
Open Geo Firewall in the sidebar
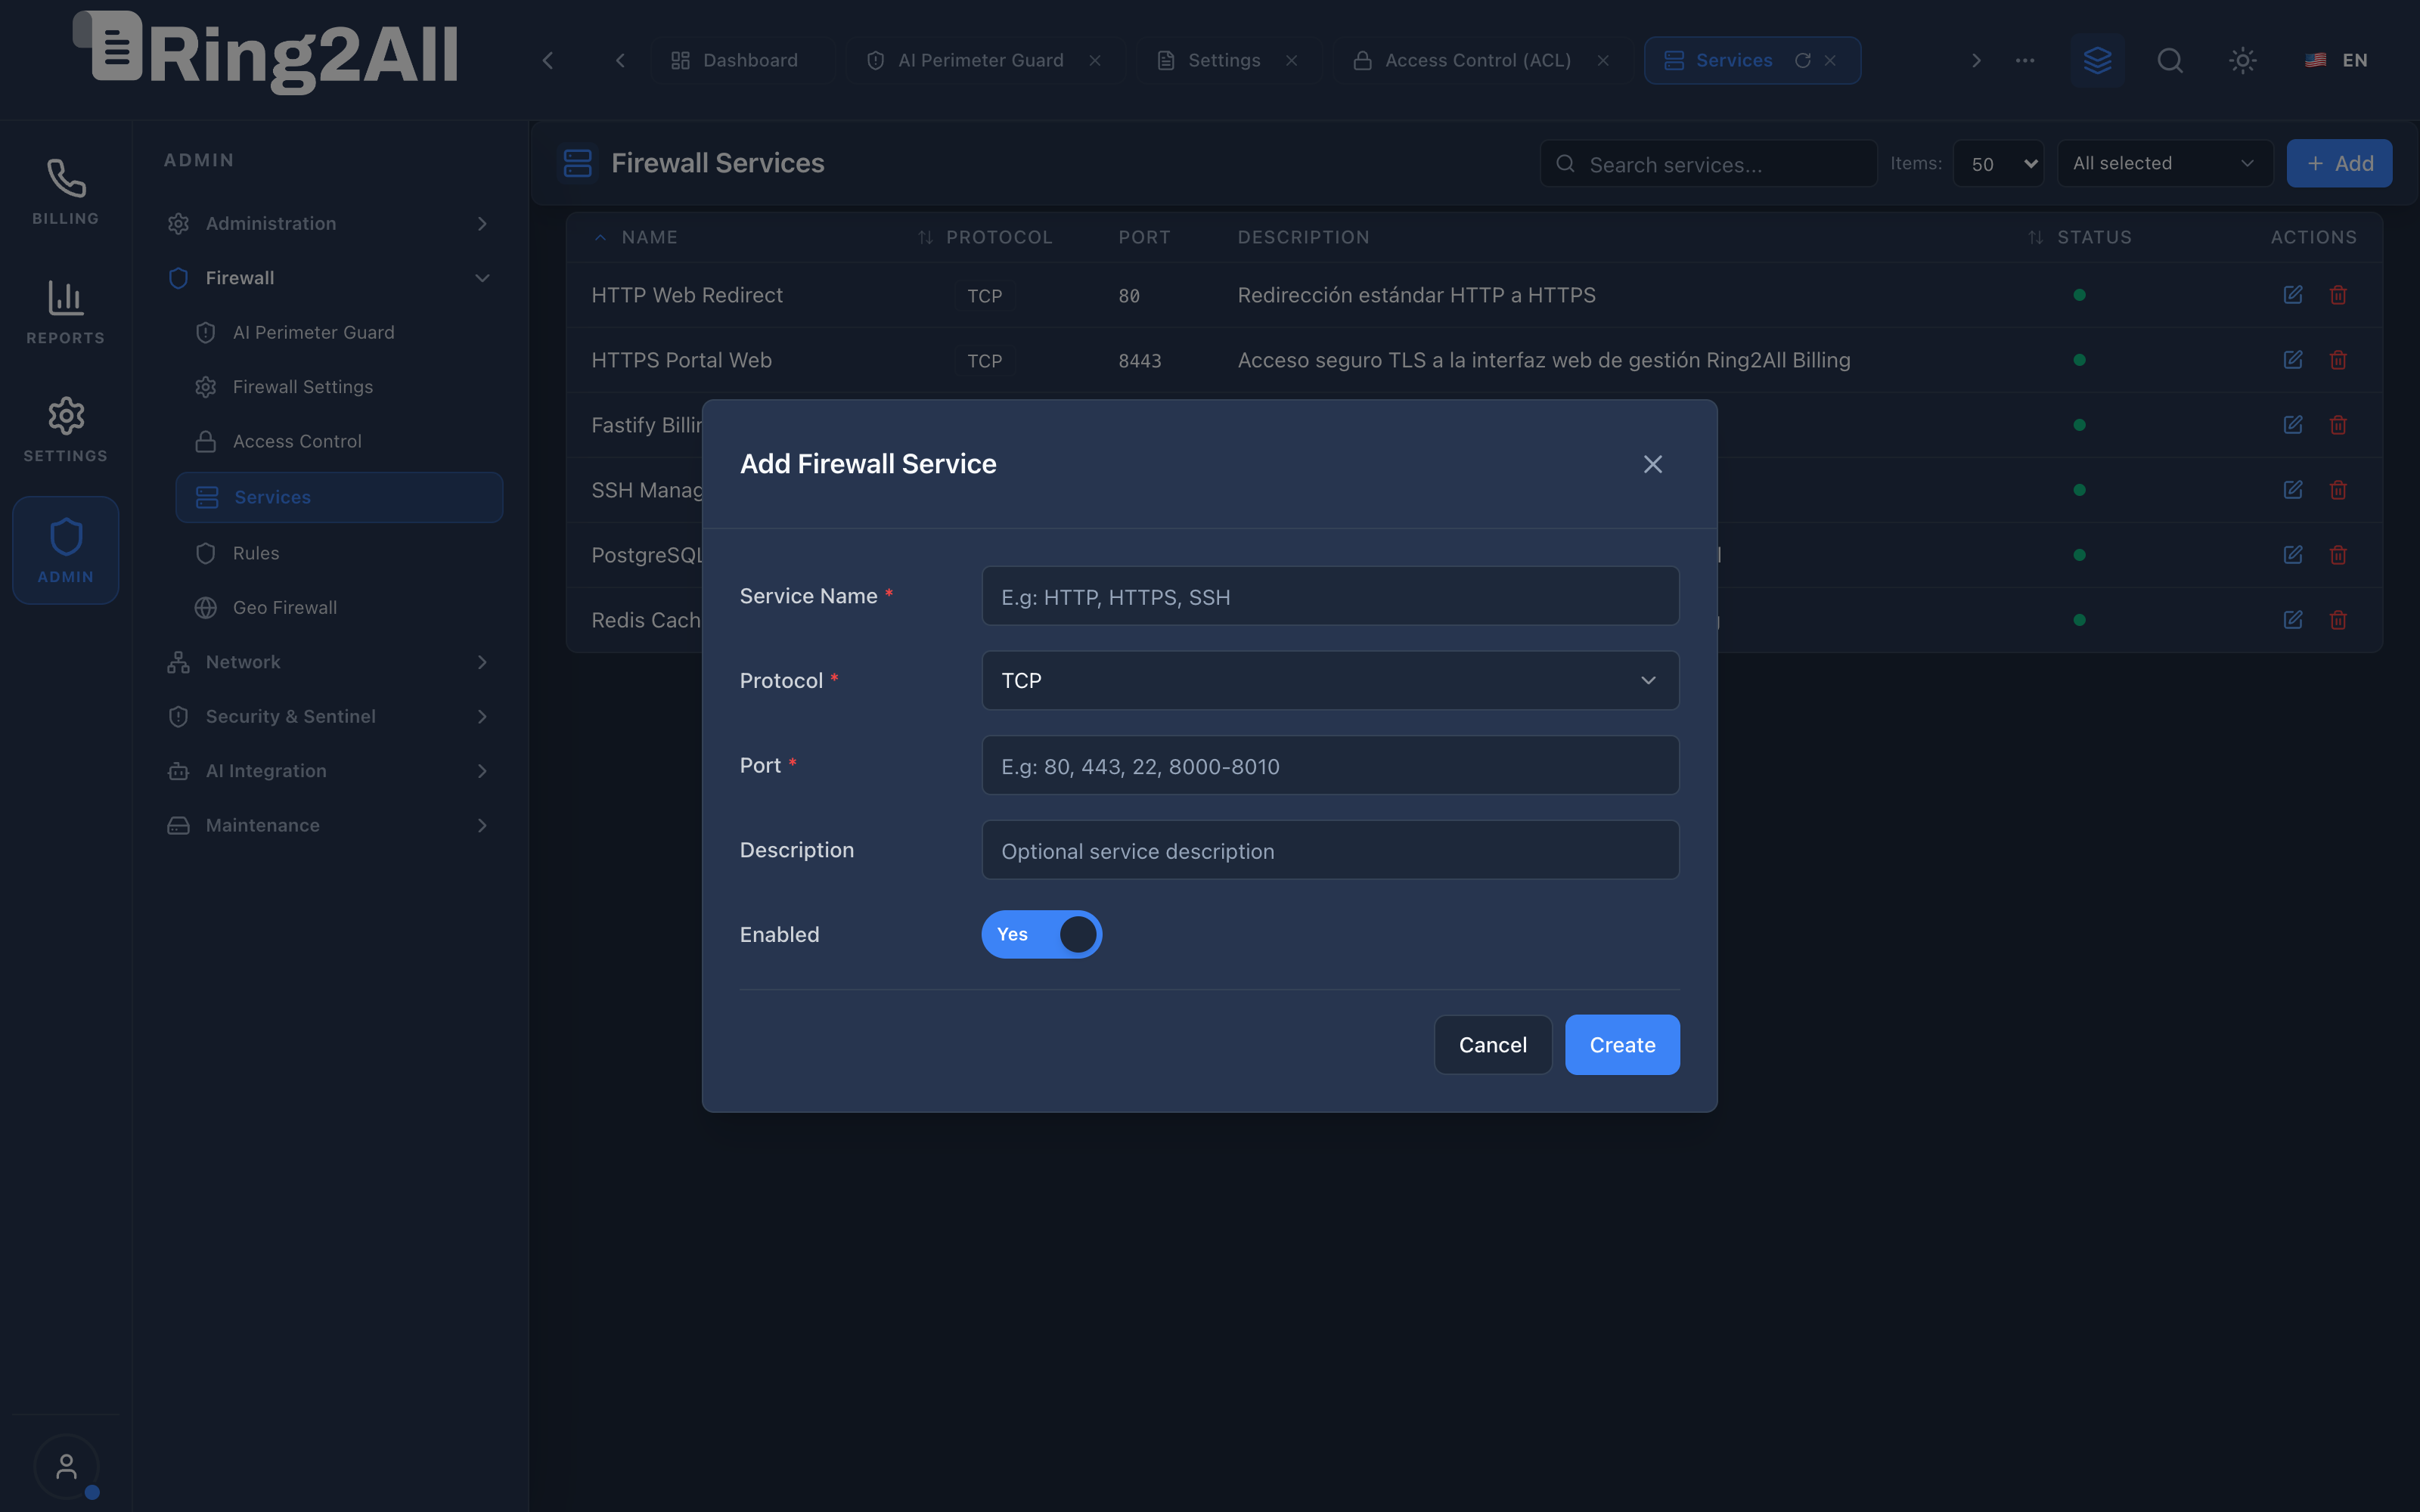(x=284, y=607)
